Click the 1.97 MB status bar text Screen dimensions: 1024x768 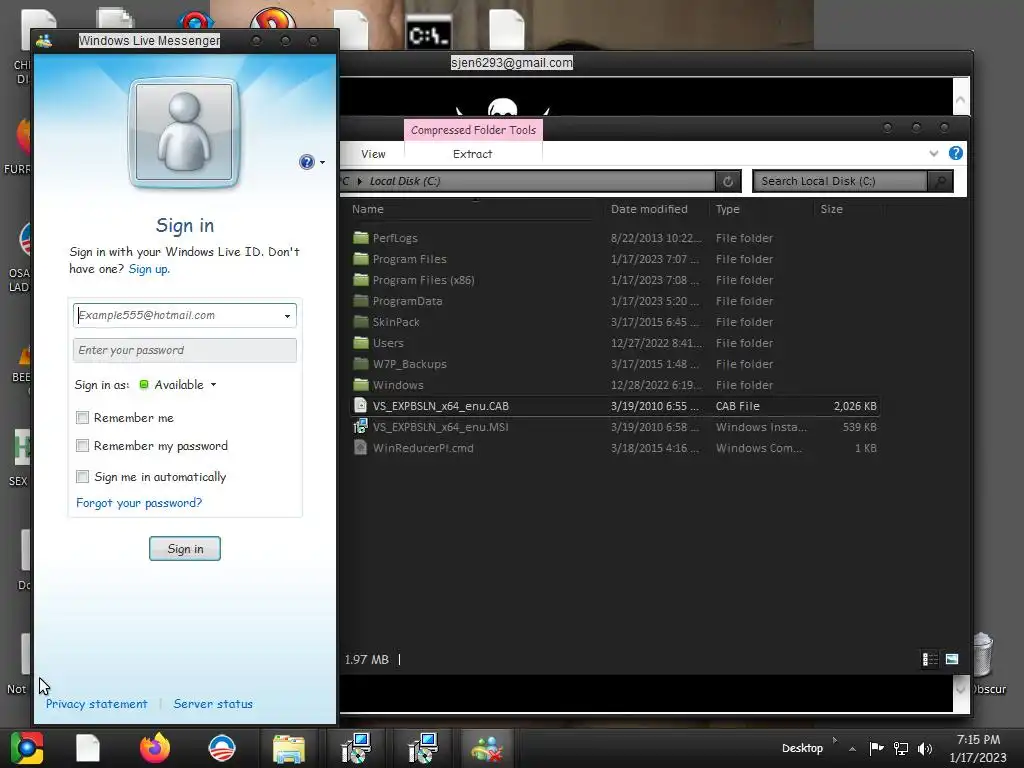tap(366, 660)
